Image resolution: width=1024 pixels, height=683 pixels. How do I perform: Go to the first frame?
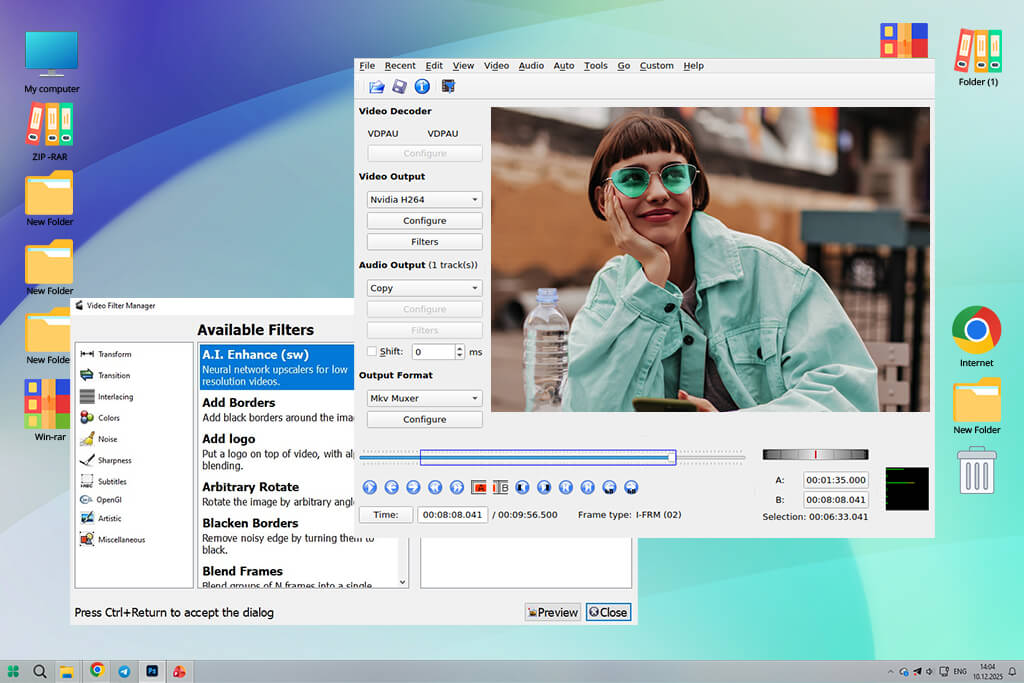tap(566, 487)
